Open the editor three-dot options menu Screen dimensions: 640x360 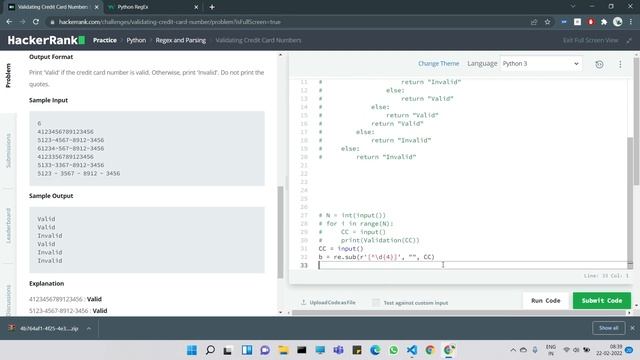click(620, 64)
